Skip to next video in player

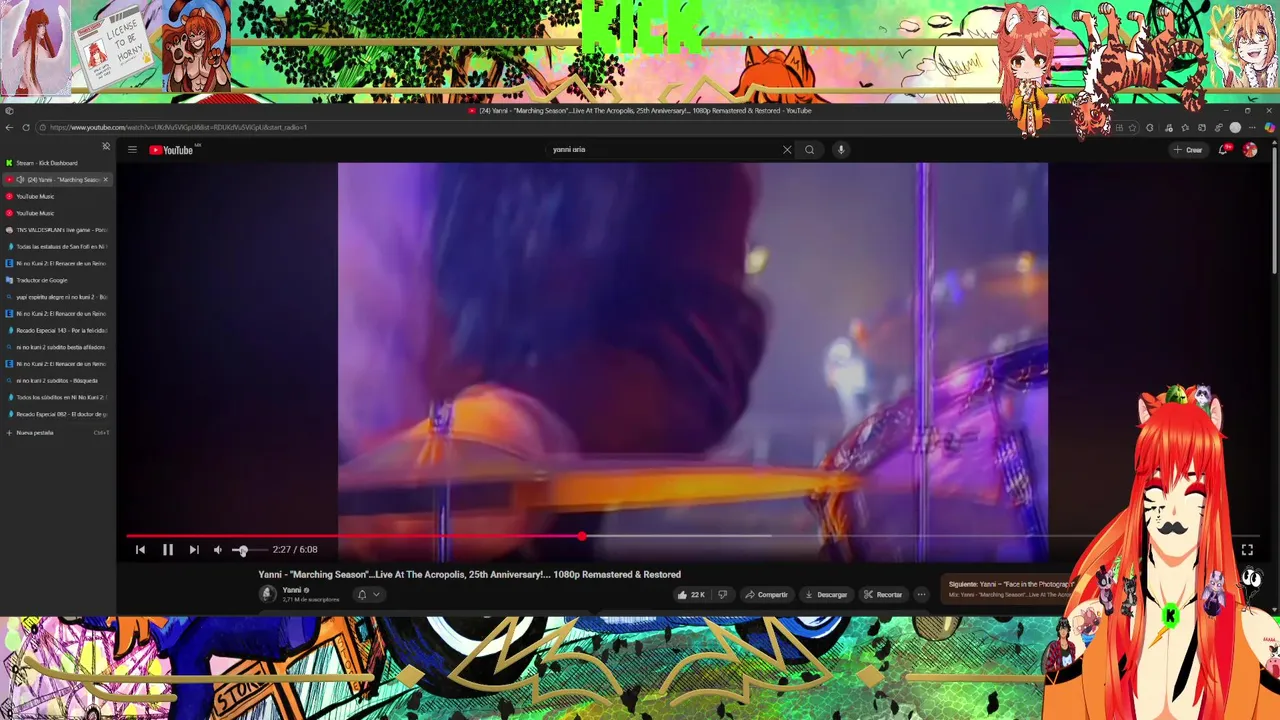coord(194,550)
